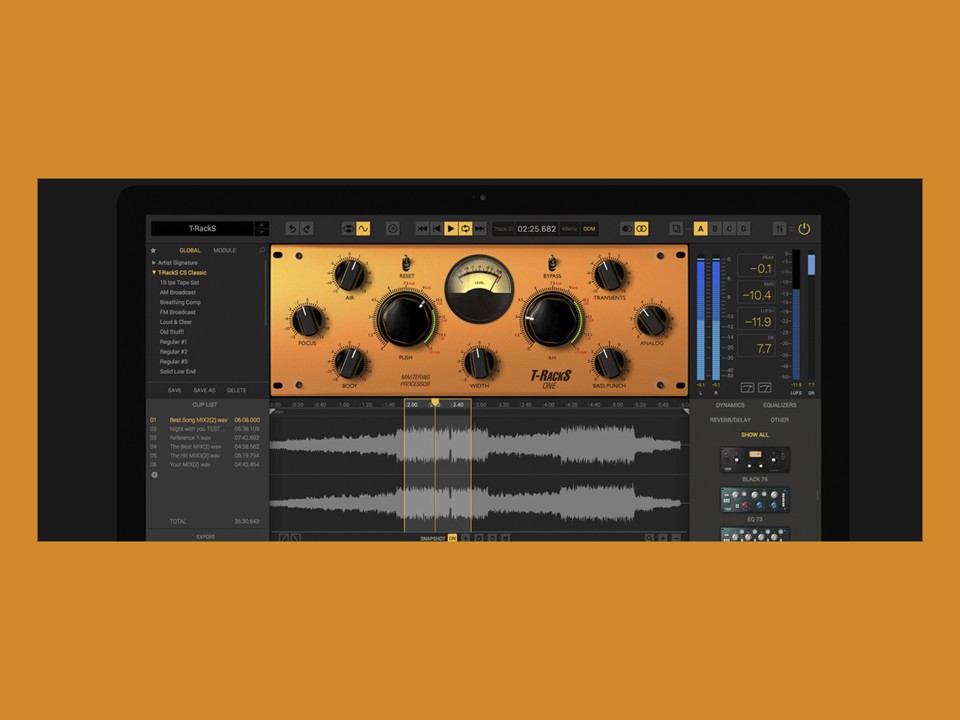
Task: Select snapshot A
Action: pyautogui.click(x=700, y=228)
